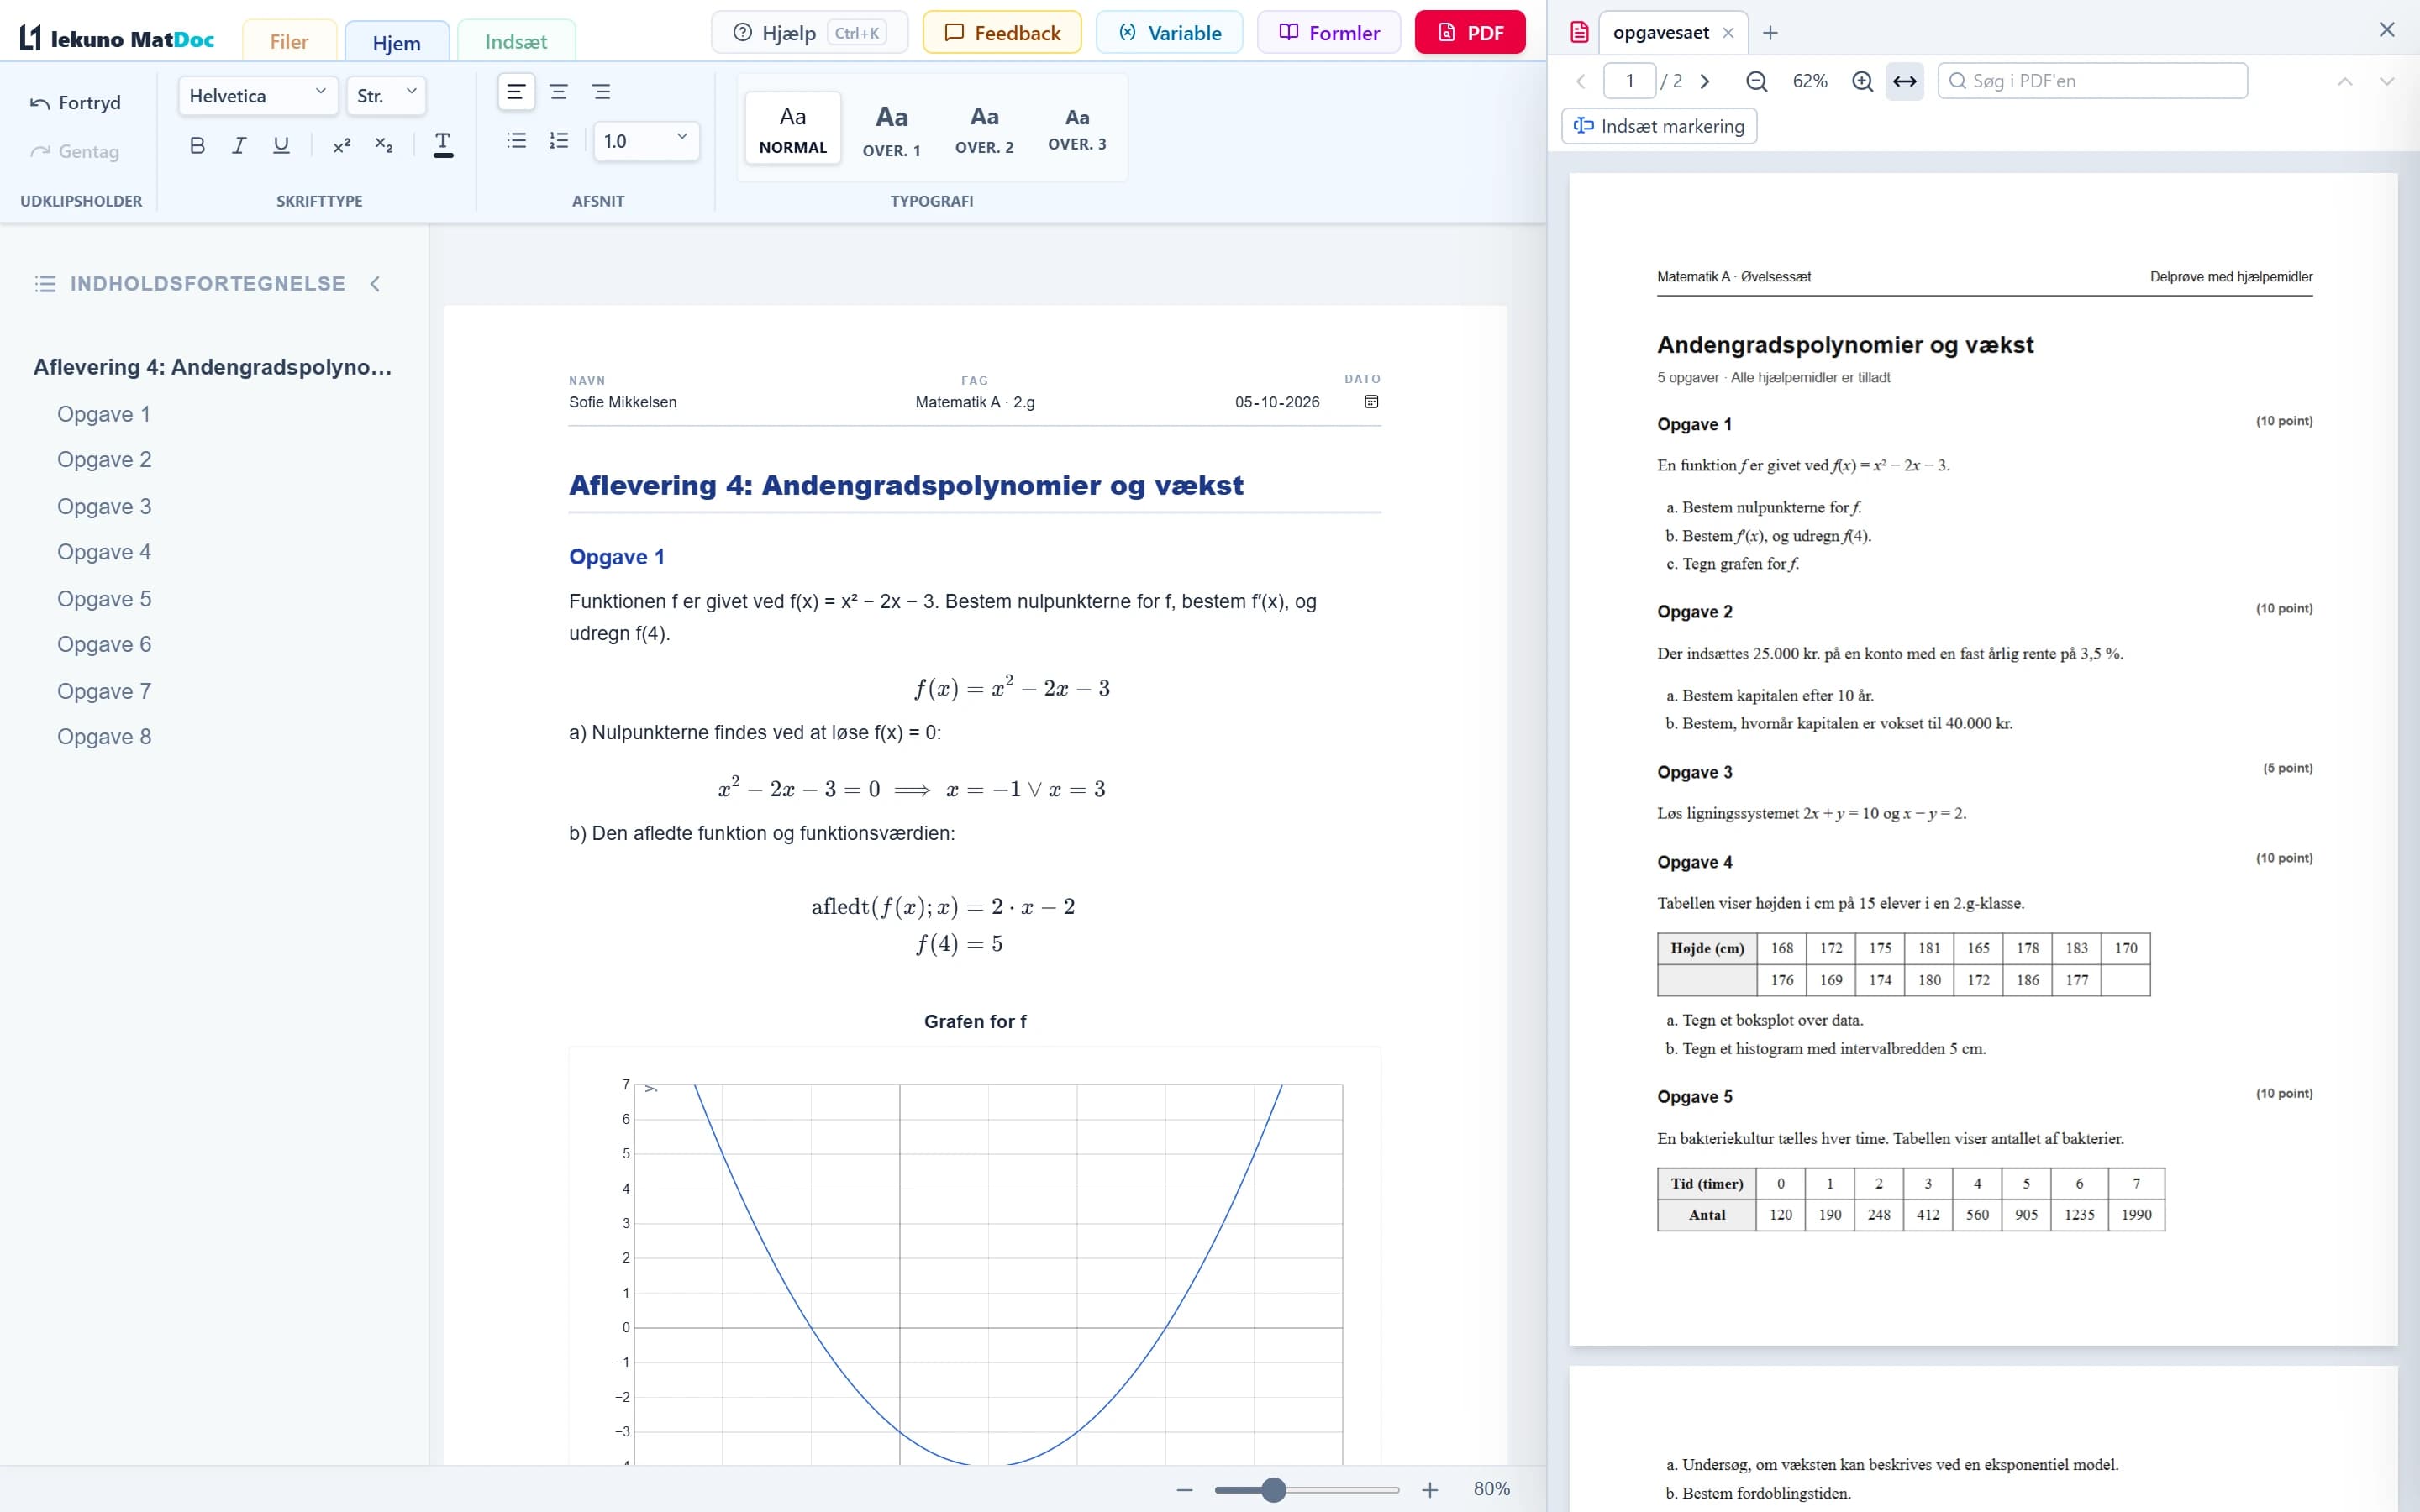Decrease document zoom with minus
This screenshot has height=1512, width=2420.
[1185, 1490]
